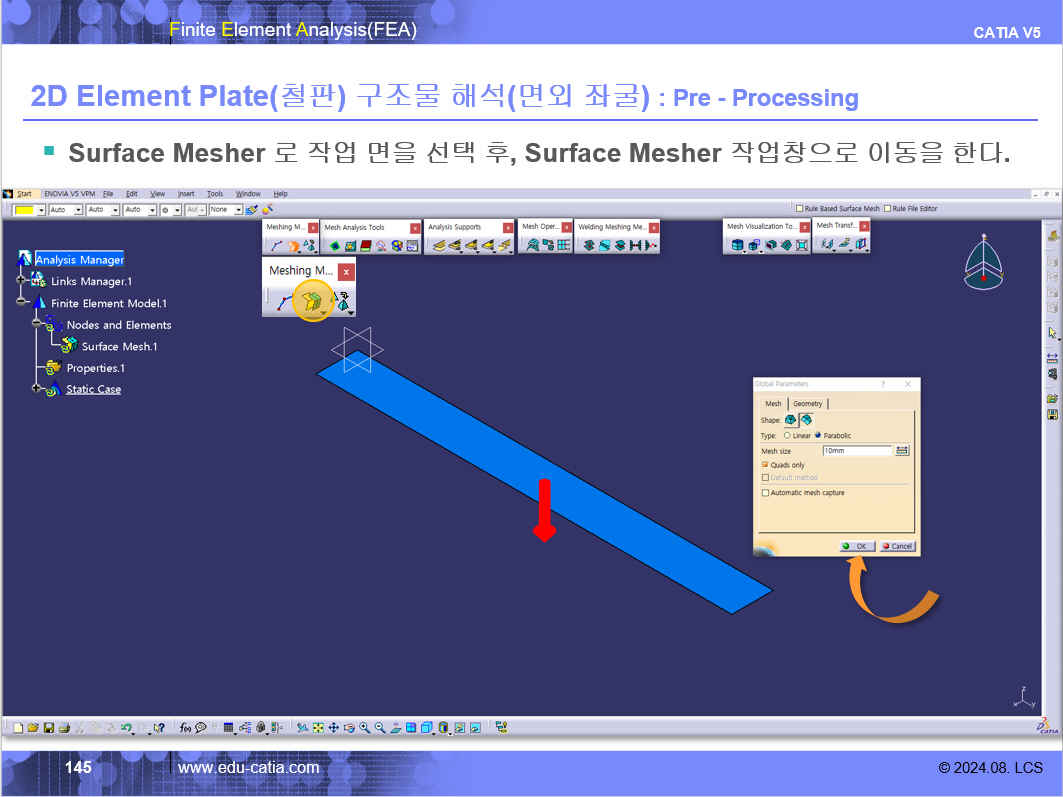
Task: Click the Fit All In view icon
Action: point(318,728)
